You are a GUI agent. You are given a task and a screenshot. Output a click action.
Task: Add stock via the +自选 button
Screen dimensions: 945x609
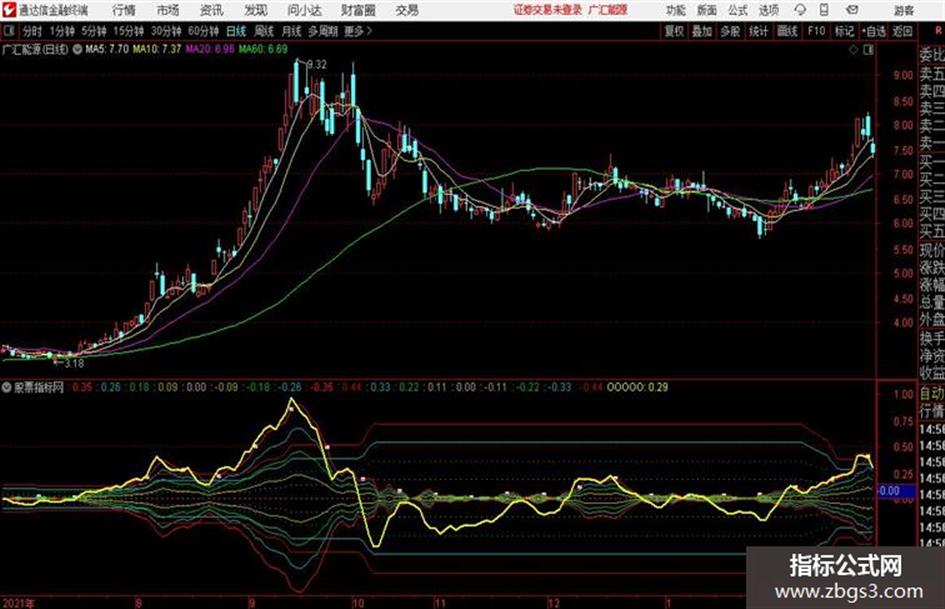[x=874, y=31]
